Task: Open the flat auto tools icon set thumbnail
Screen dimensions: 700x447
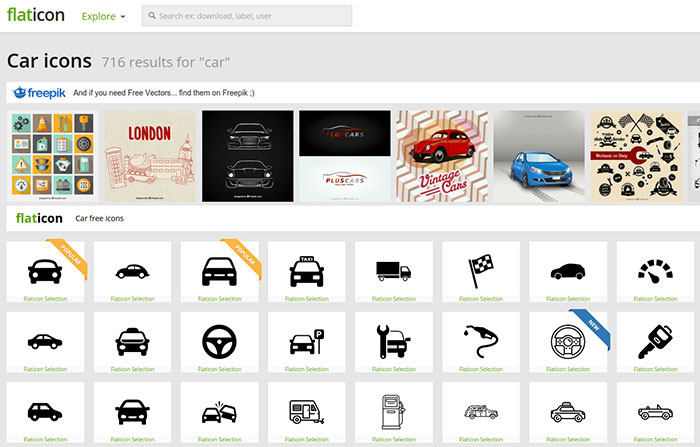Action: [52, 156]
